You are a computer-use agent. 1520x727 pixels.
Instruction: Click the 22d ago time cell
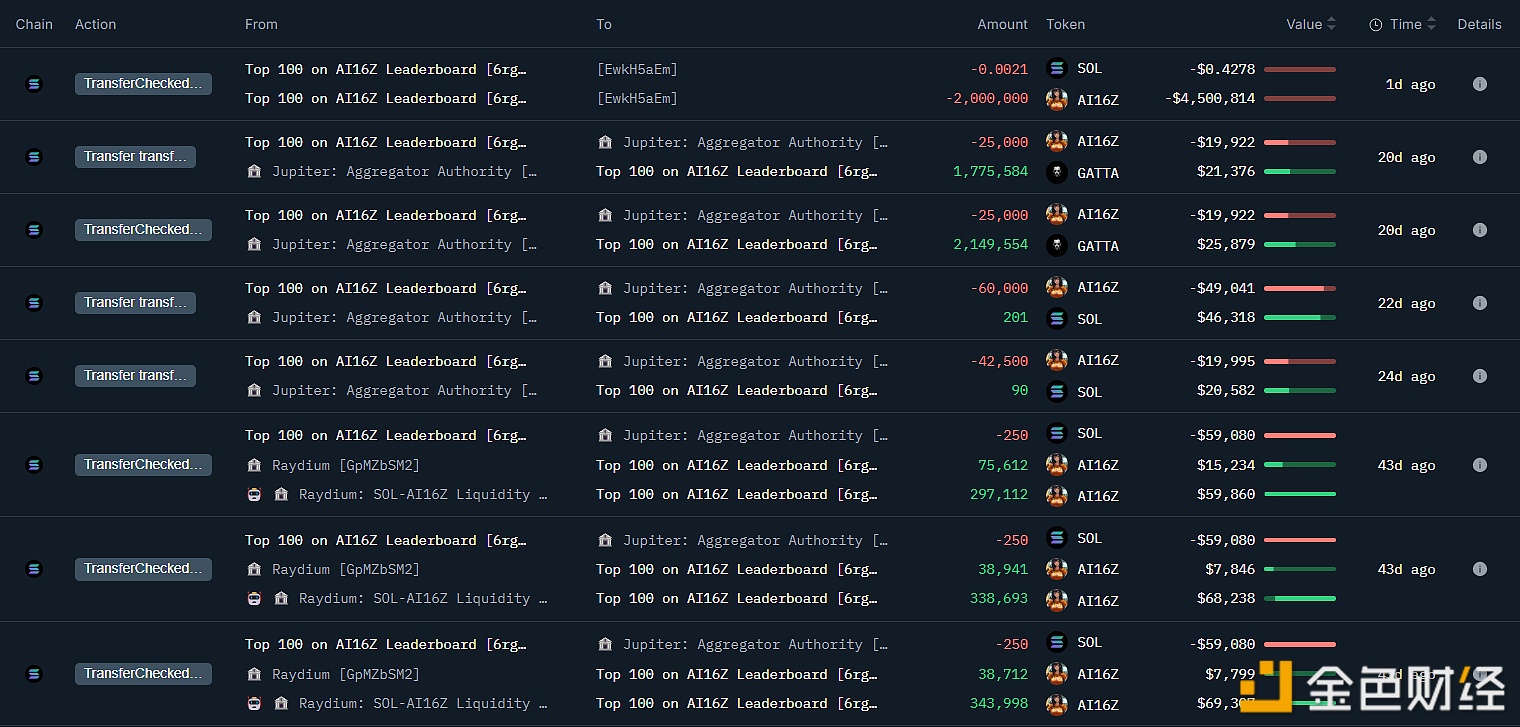(x=1406, y=304)
